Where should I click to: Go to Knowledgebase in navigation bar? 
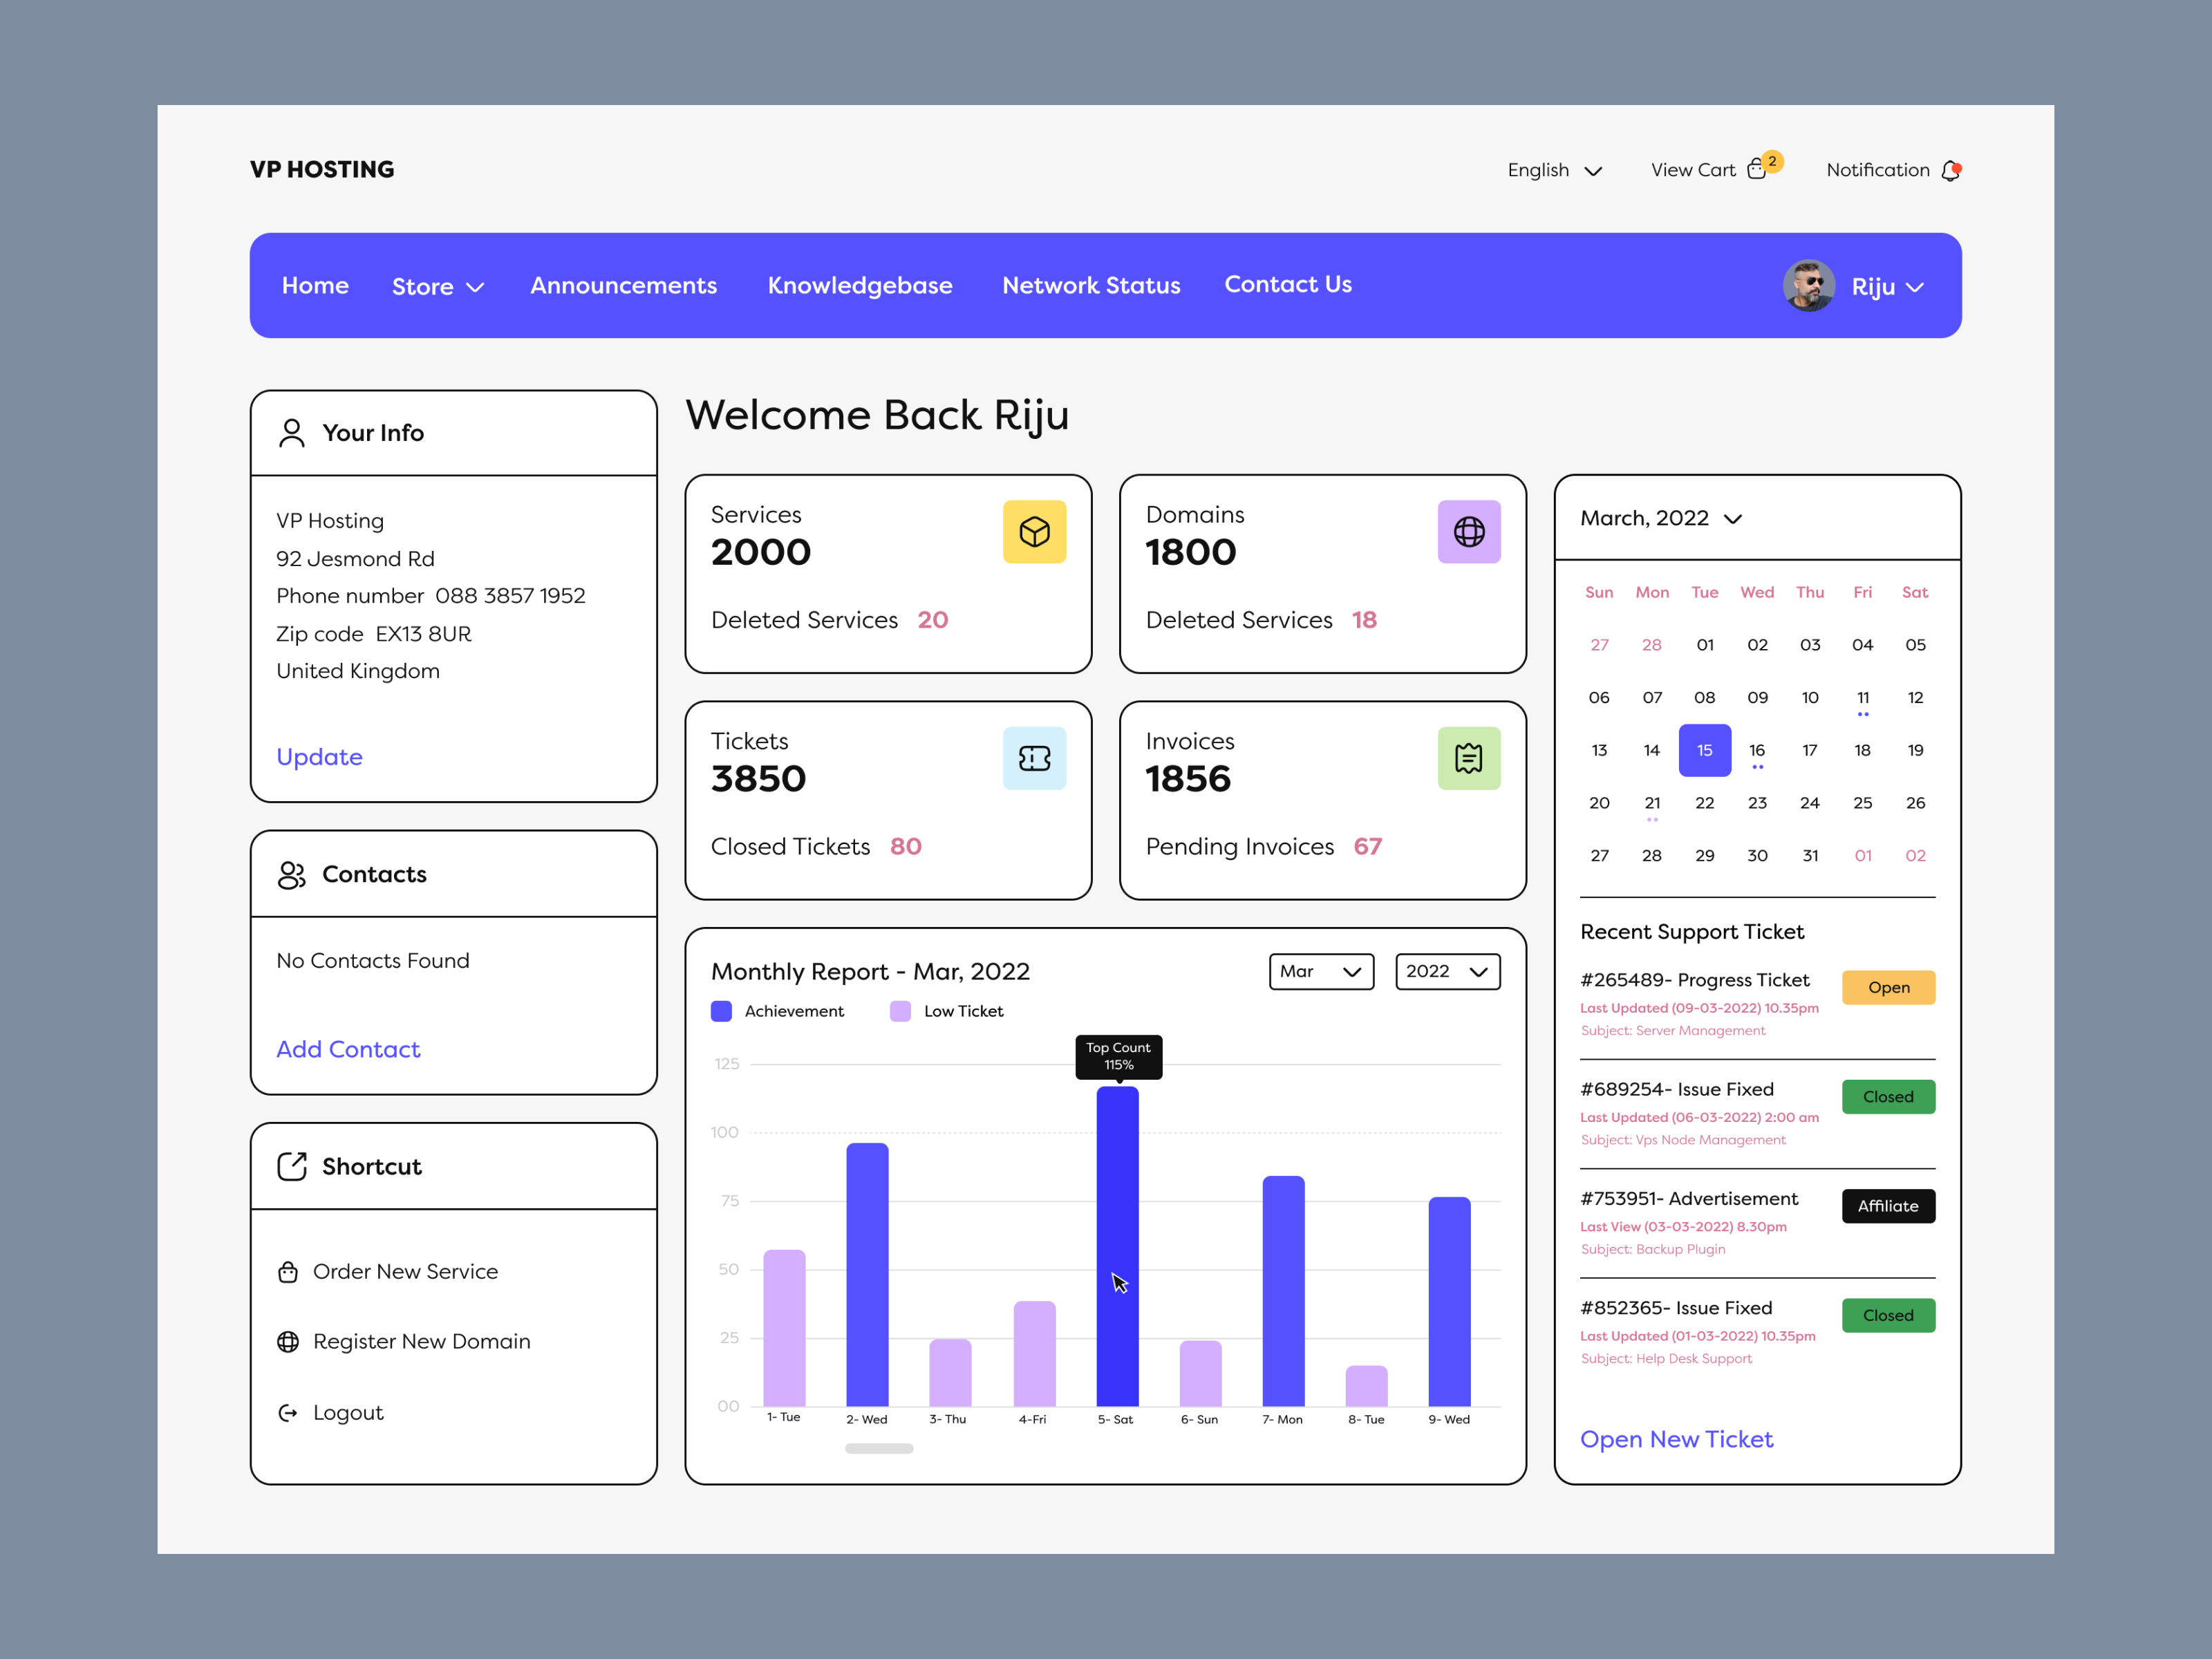click(x=859, y=286)
